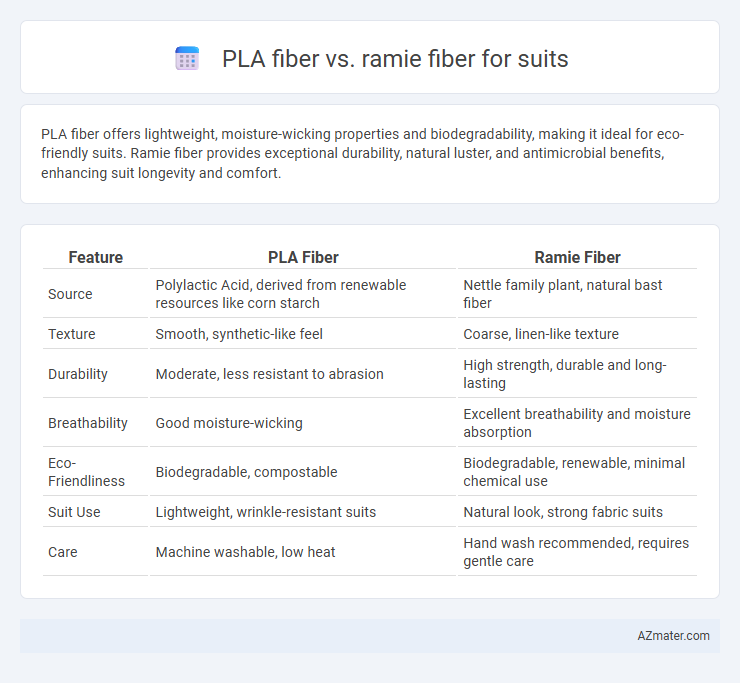Screen dimensions: 740x683
Task: Click the title 'PLA fiber vs. ramie fiber for suits'
Action: pos(395,59)
